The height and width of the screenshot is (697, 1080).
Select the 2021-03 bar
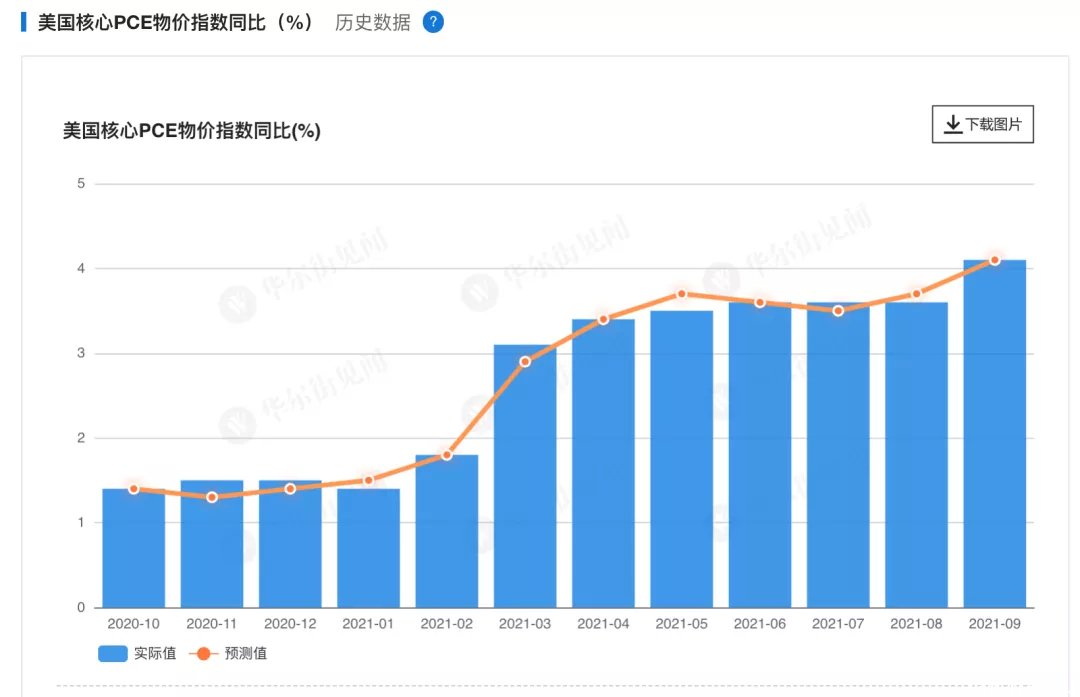pos(525,476)
